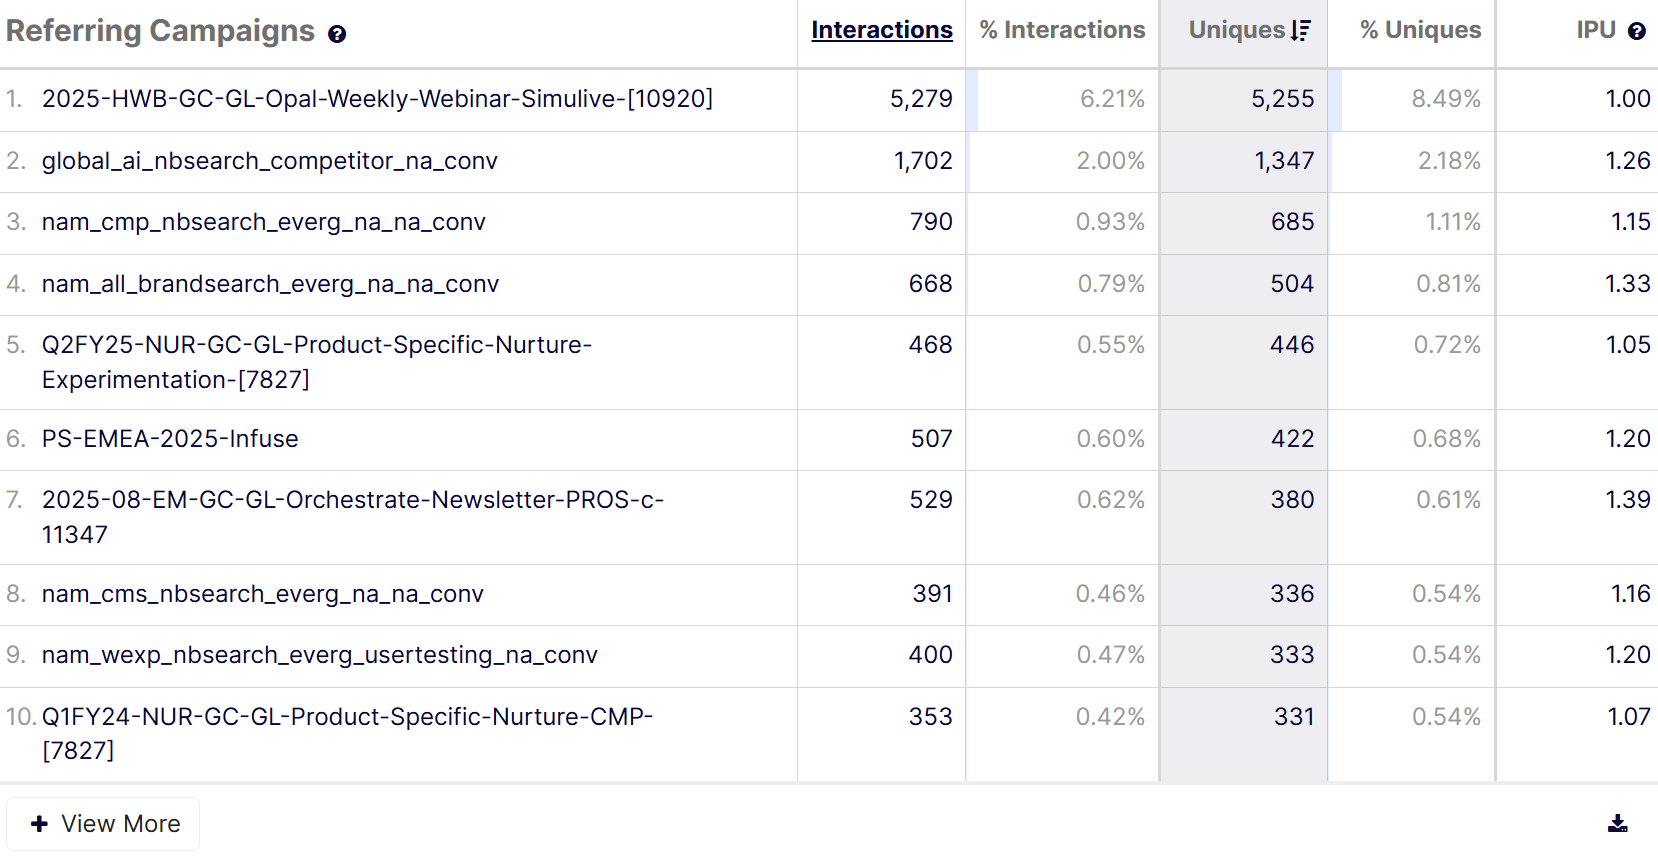
Task: Click the PS-EMEA-2025-Infuse campaign
Action: (170, 439)
